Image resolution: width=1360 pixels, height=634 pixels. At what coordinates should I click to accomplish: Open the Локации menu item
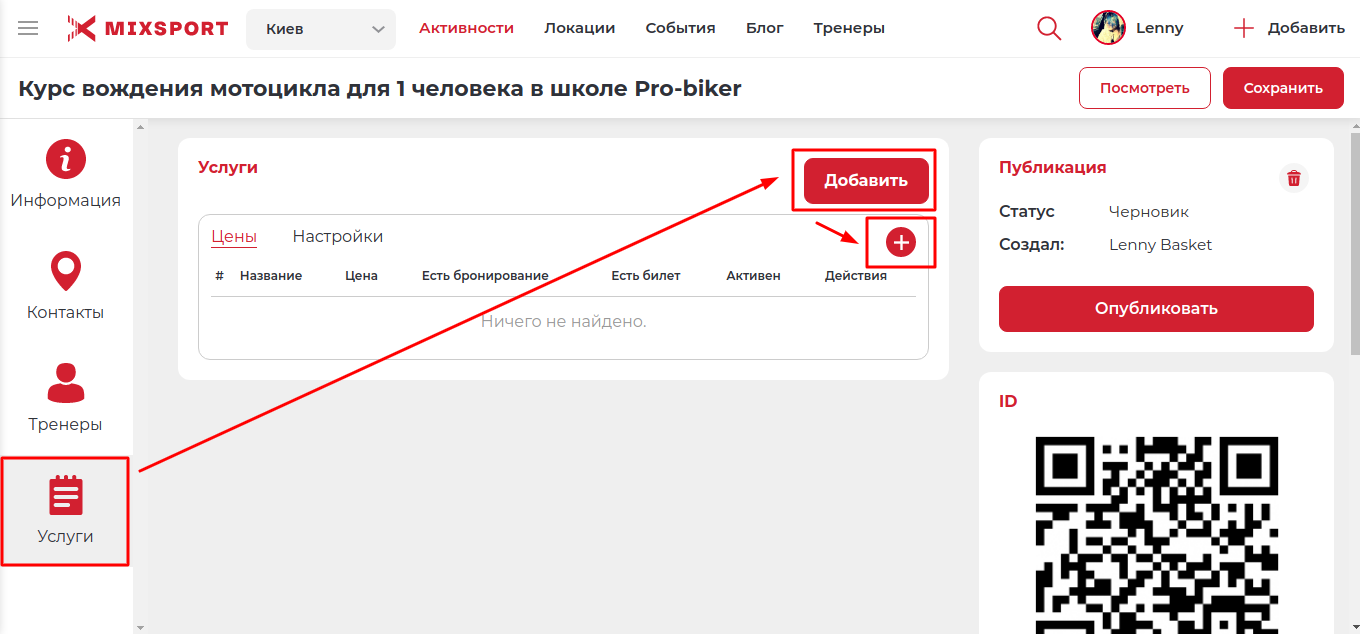click(x=579, y=28)
